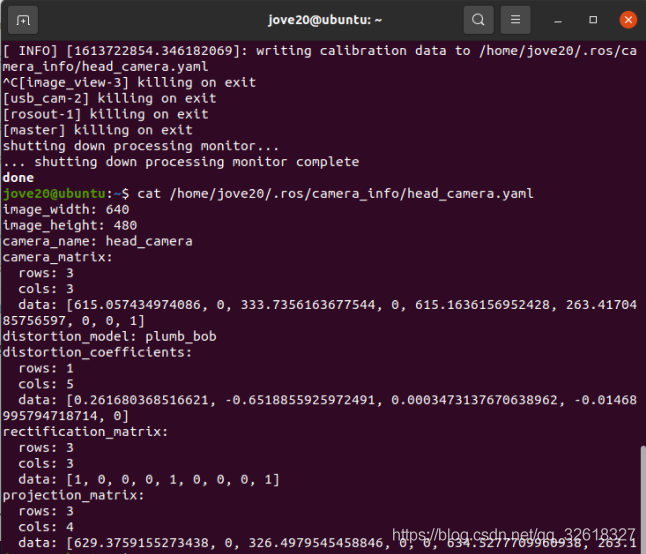Click the value -0.6518855925972491
The image size is (646, 554).
300,400
